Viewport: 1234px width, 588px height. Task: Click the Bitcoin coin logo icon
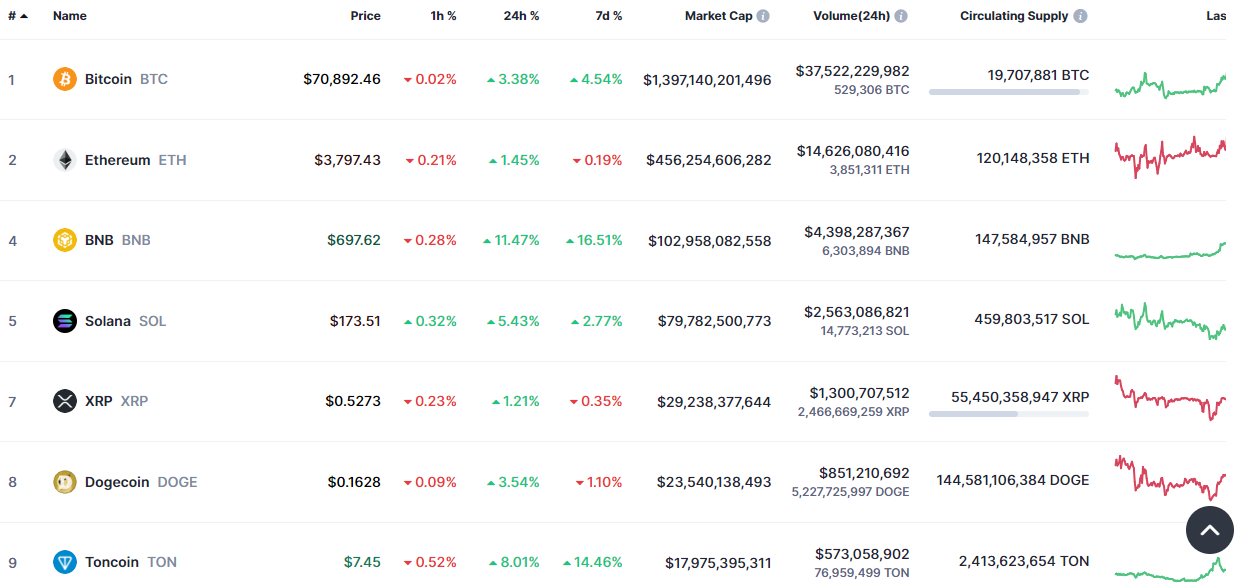pyautogui.click(x=65, y=79)
